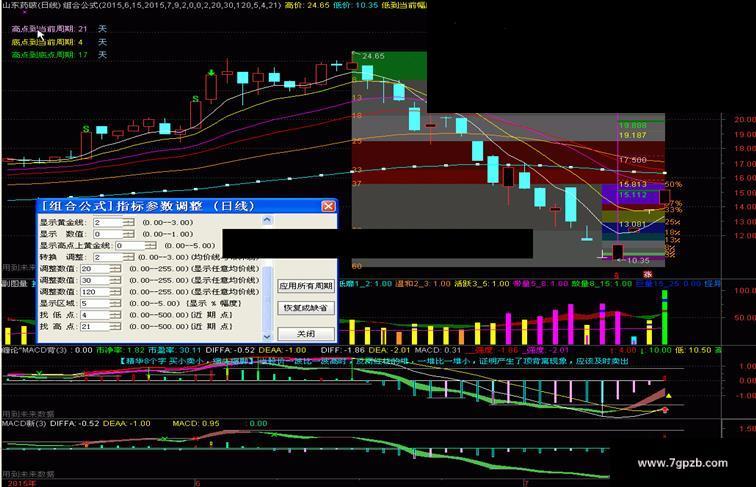The height and width of the screenshot is (487, 756).
Task: Click the month 7 timeline marker
Action: pos(526,483)
